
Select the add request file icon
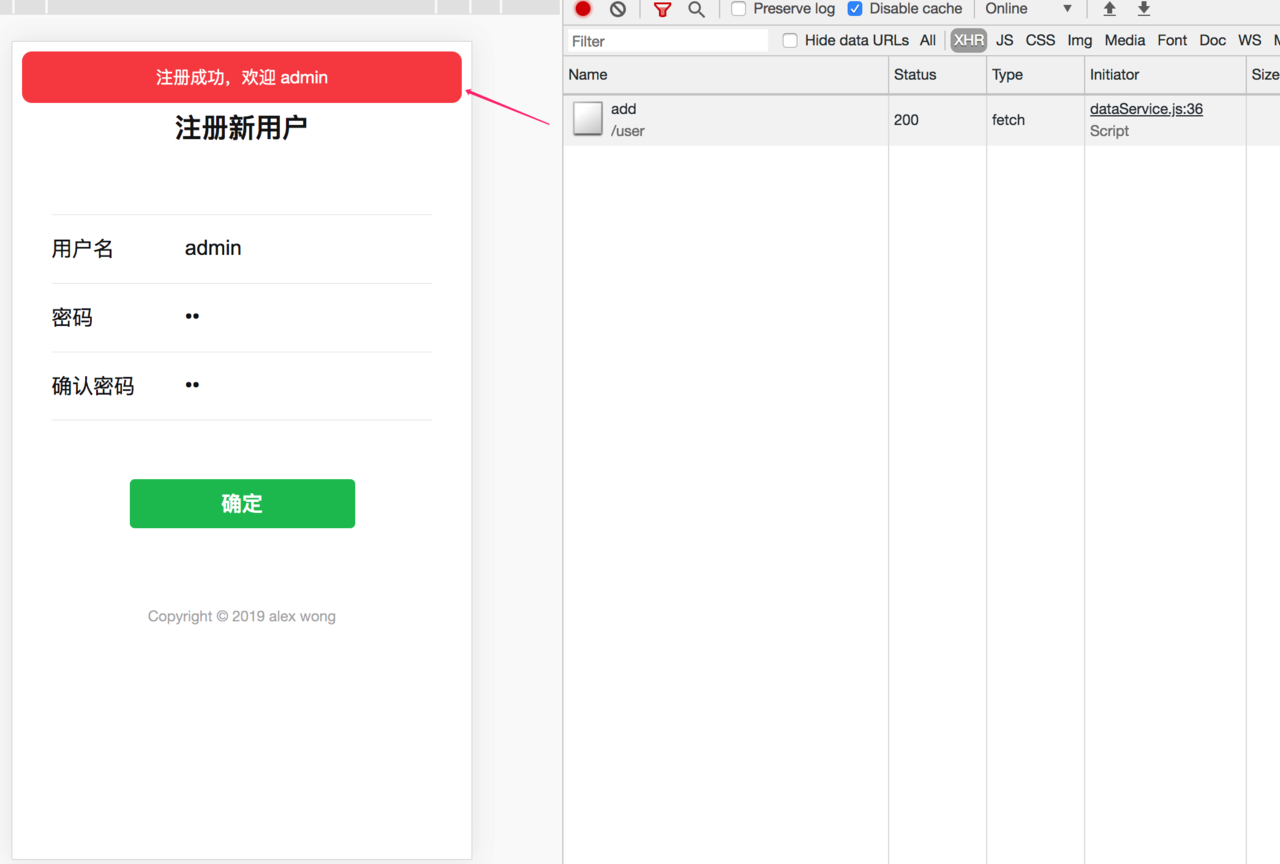(588, 119)
